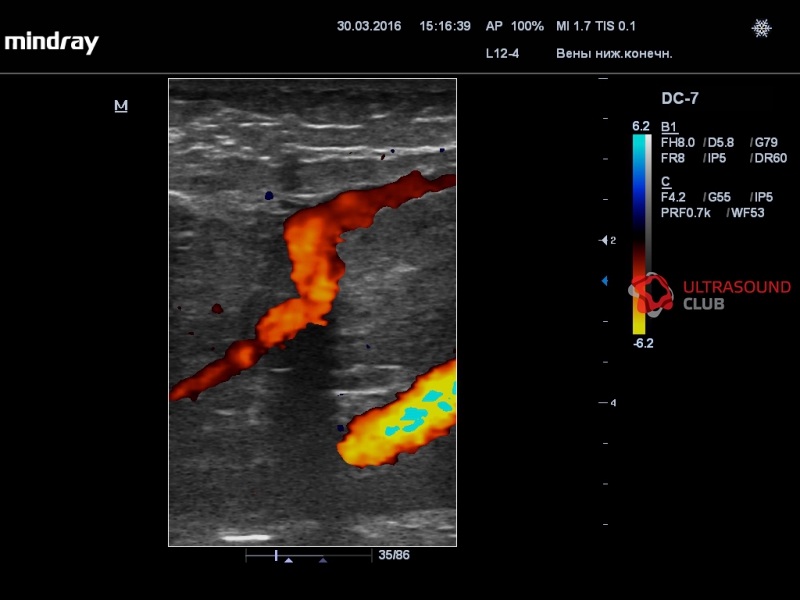
Task: Click the MI 1.7 TIS 0.1 readout
Action: (x=596, y=26)
